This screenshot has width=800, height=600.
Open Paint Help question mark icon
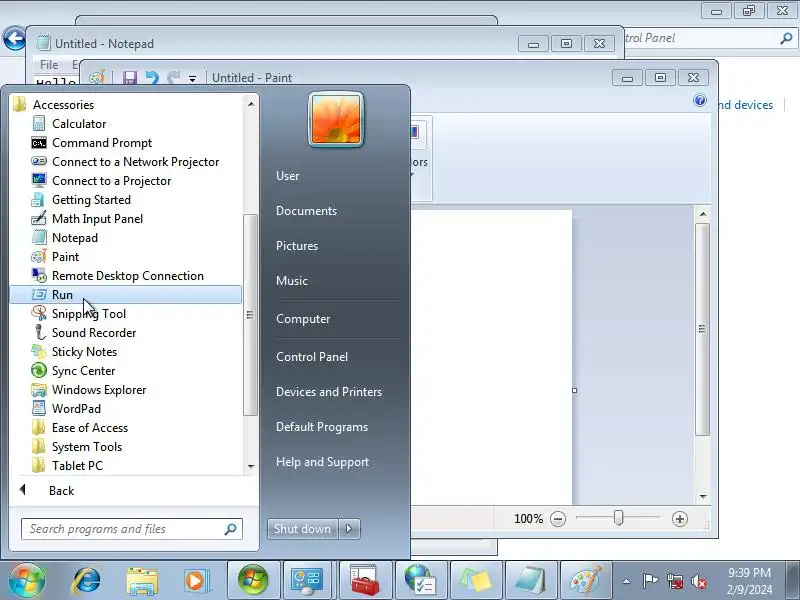tap(700, 100)
